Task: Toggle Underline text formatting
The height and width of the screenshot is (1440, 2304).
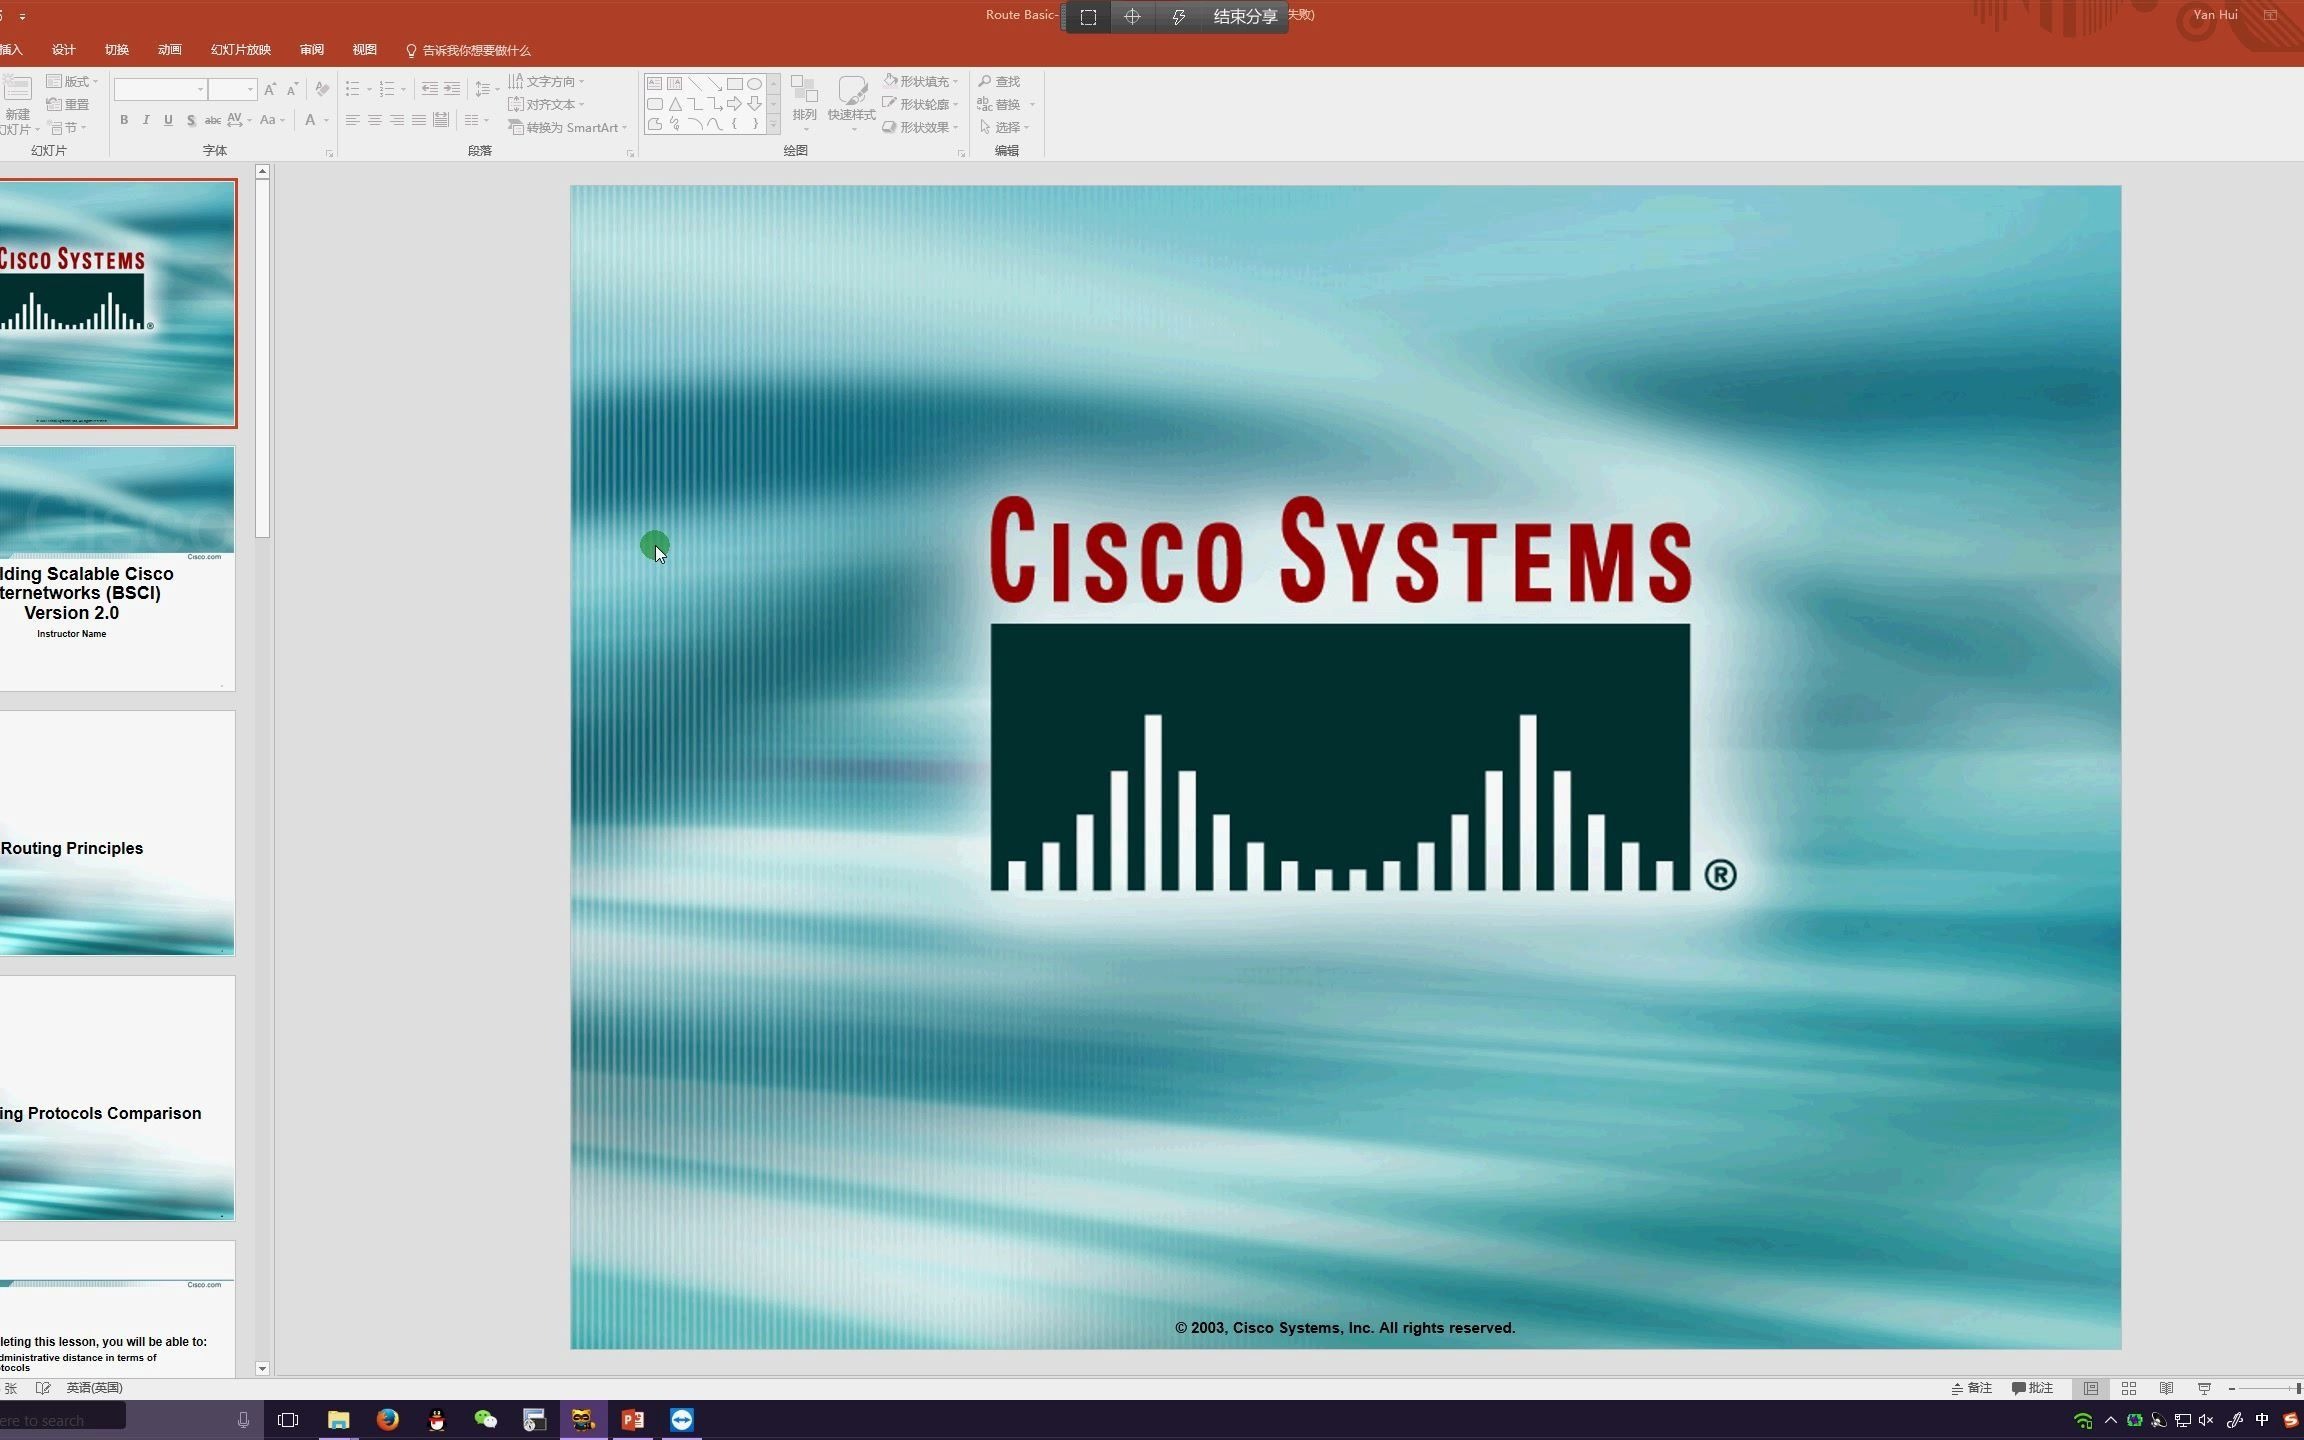Action: click(x=168, y=120)
